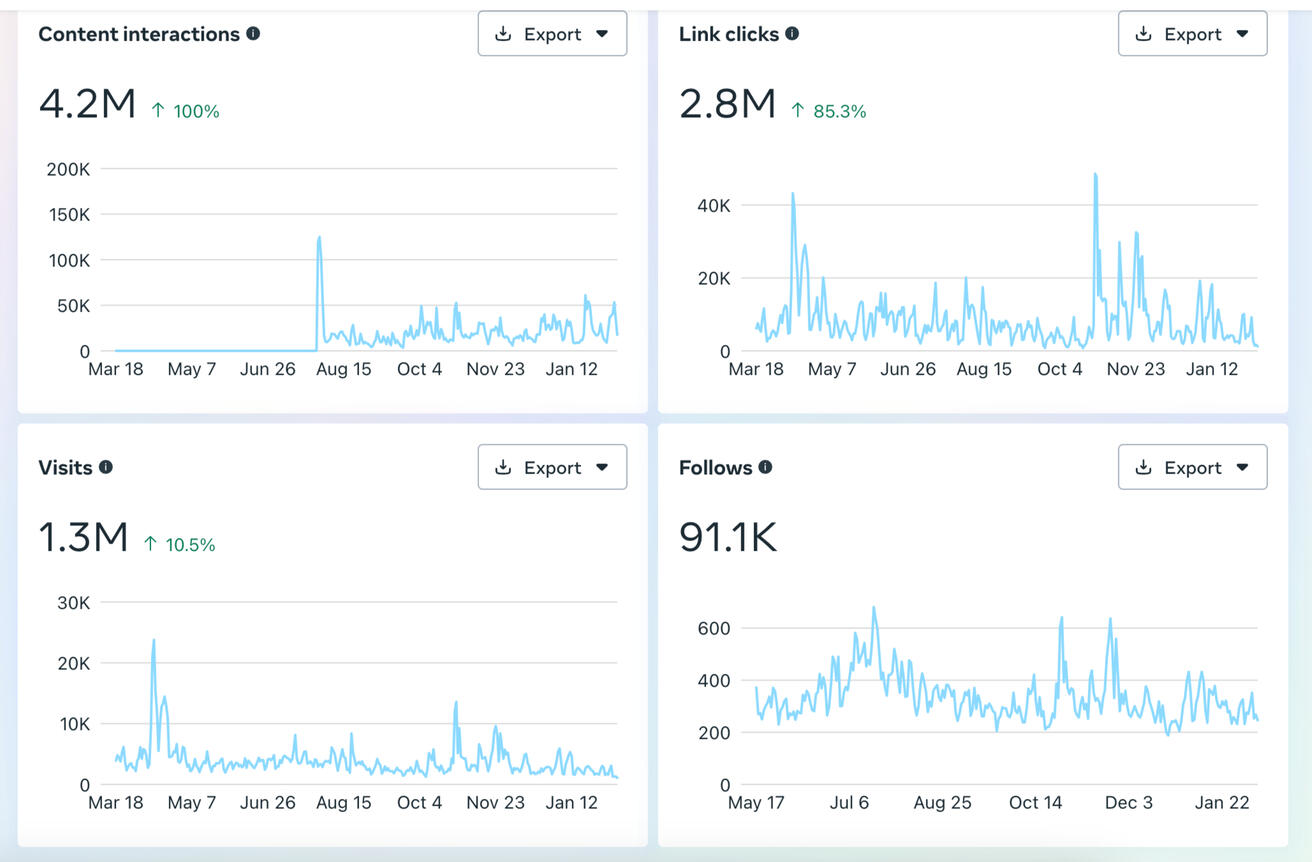This screenshot has height=862, width=1312.
Task: Open the Export dropdown for Visits
Action: point(602,466)
